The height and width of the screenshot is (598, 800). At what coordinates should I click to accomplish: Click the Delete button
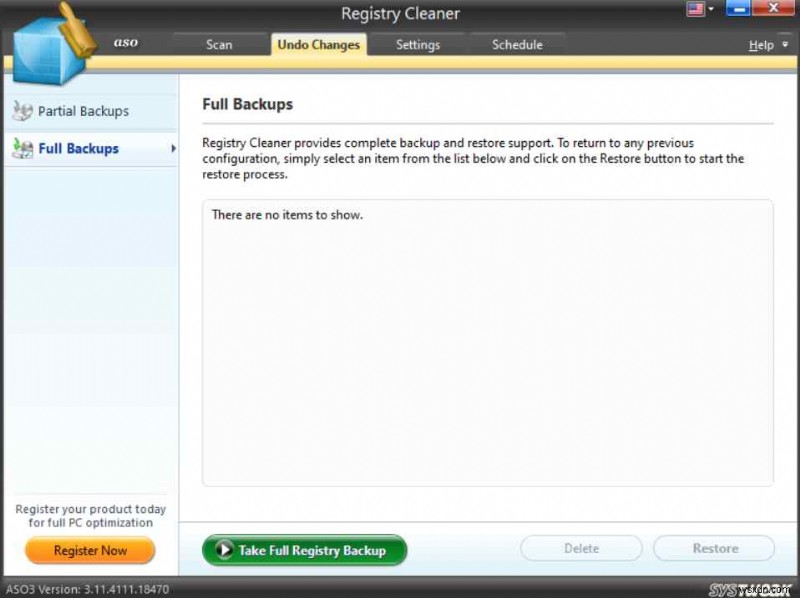[x=581, y=549]
